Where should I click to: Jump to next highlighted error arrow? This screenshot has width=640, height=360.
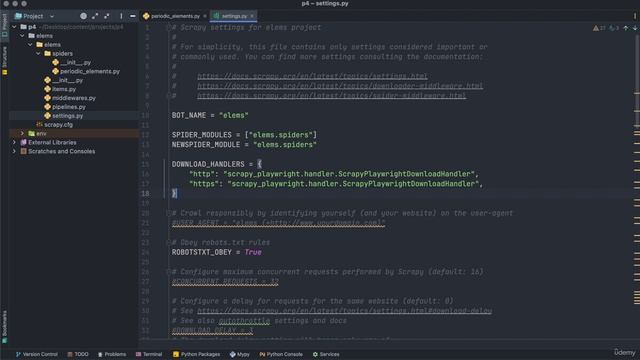(635, 28)
